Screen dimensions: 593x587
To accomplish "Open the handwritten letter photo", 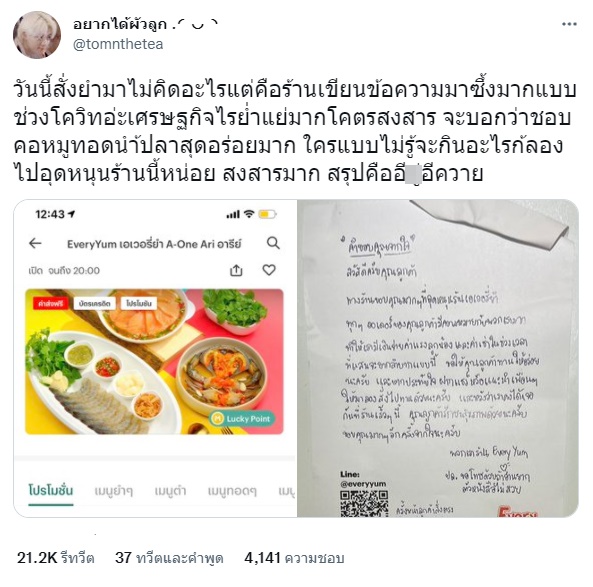I will tap(438, 358).
